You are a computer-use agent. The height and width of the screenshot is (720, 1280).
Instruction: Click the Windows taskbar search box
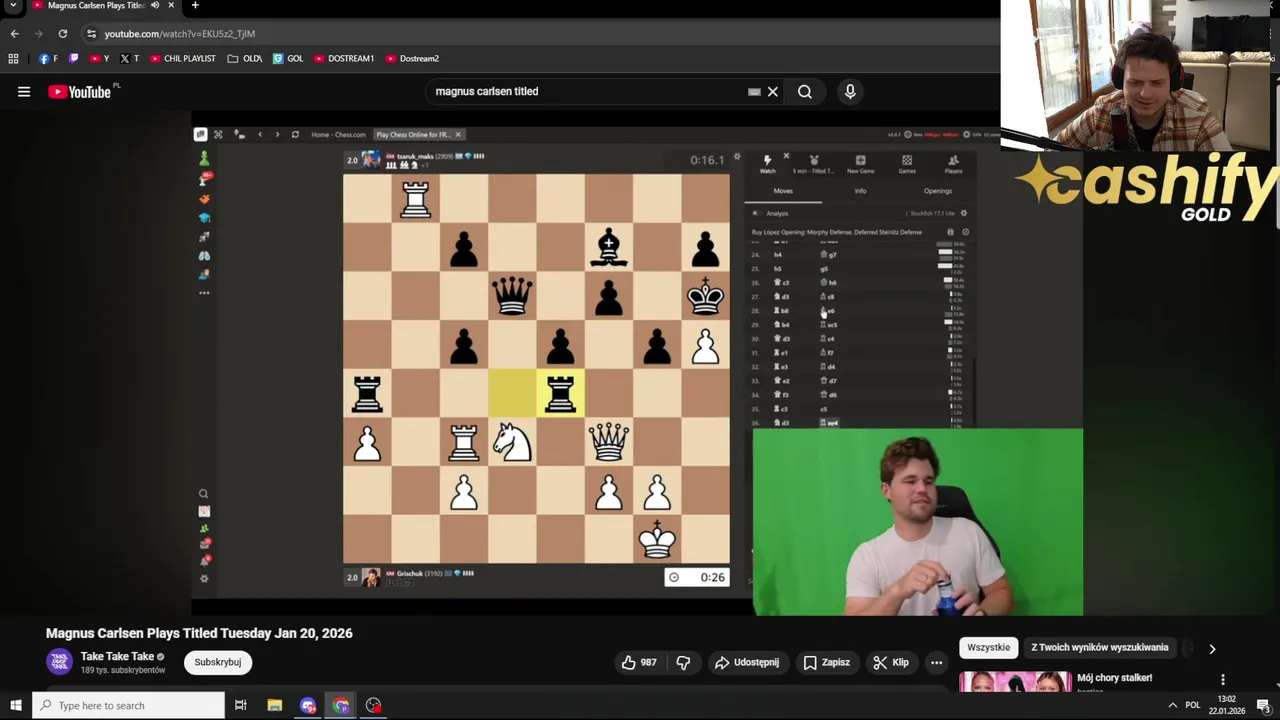pyautogui.click(x=128, y=706)
